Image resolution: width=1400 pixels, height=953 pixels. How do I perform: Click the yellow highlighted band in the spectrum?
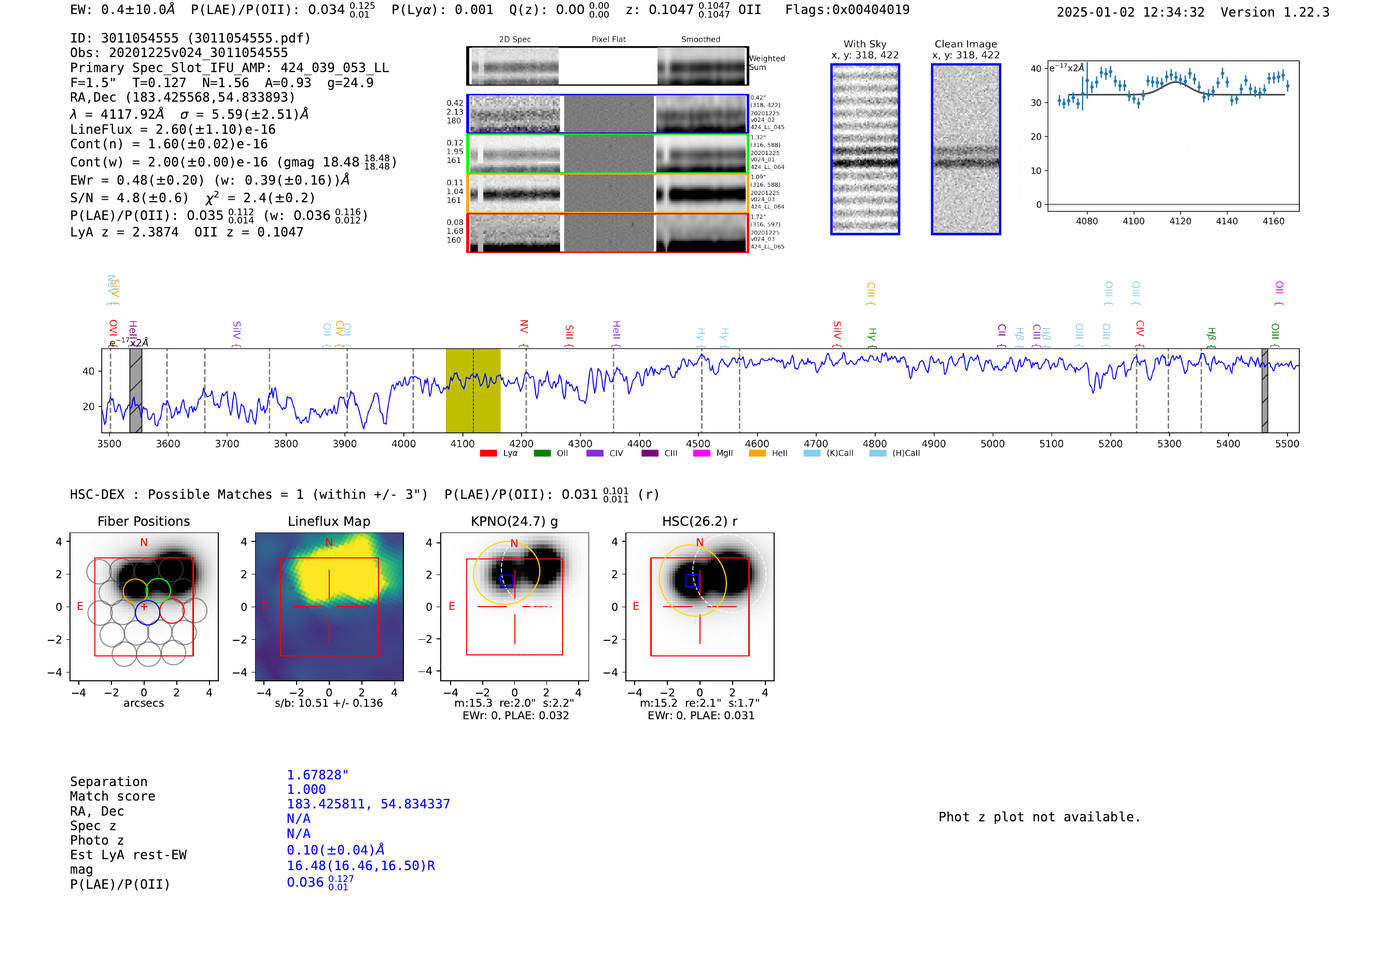coord(473,390)
